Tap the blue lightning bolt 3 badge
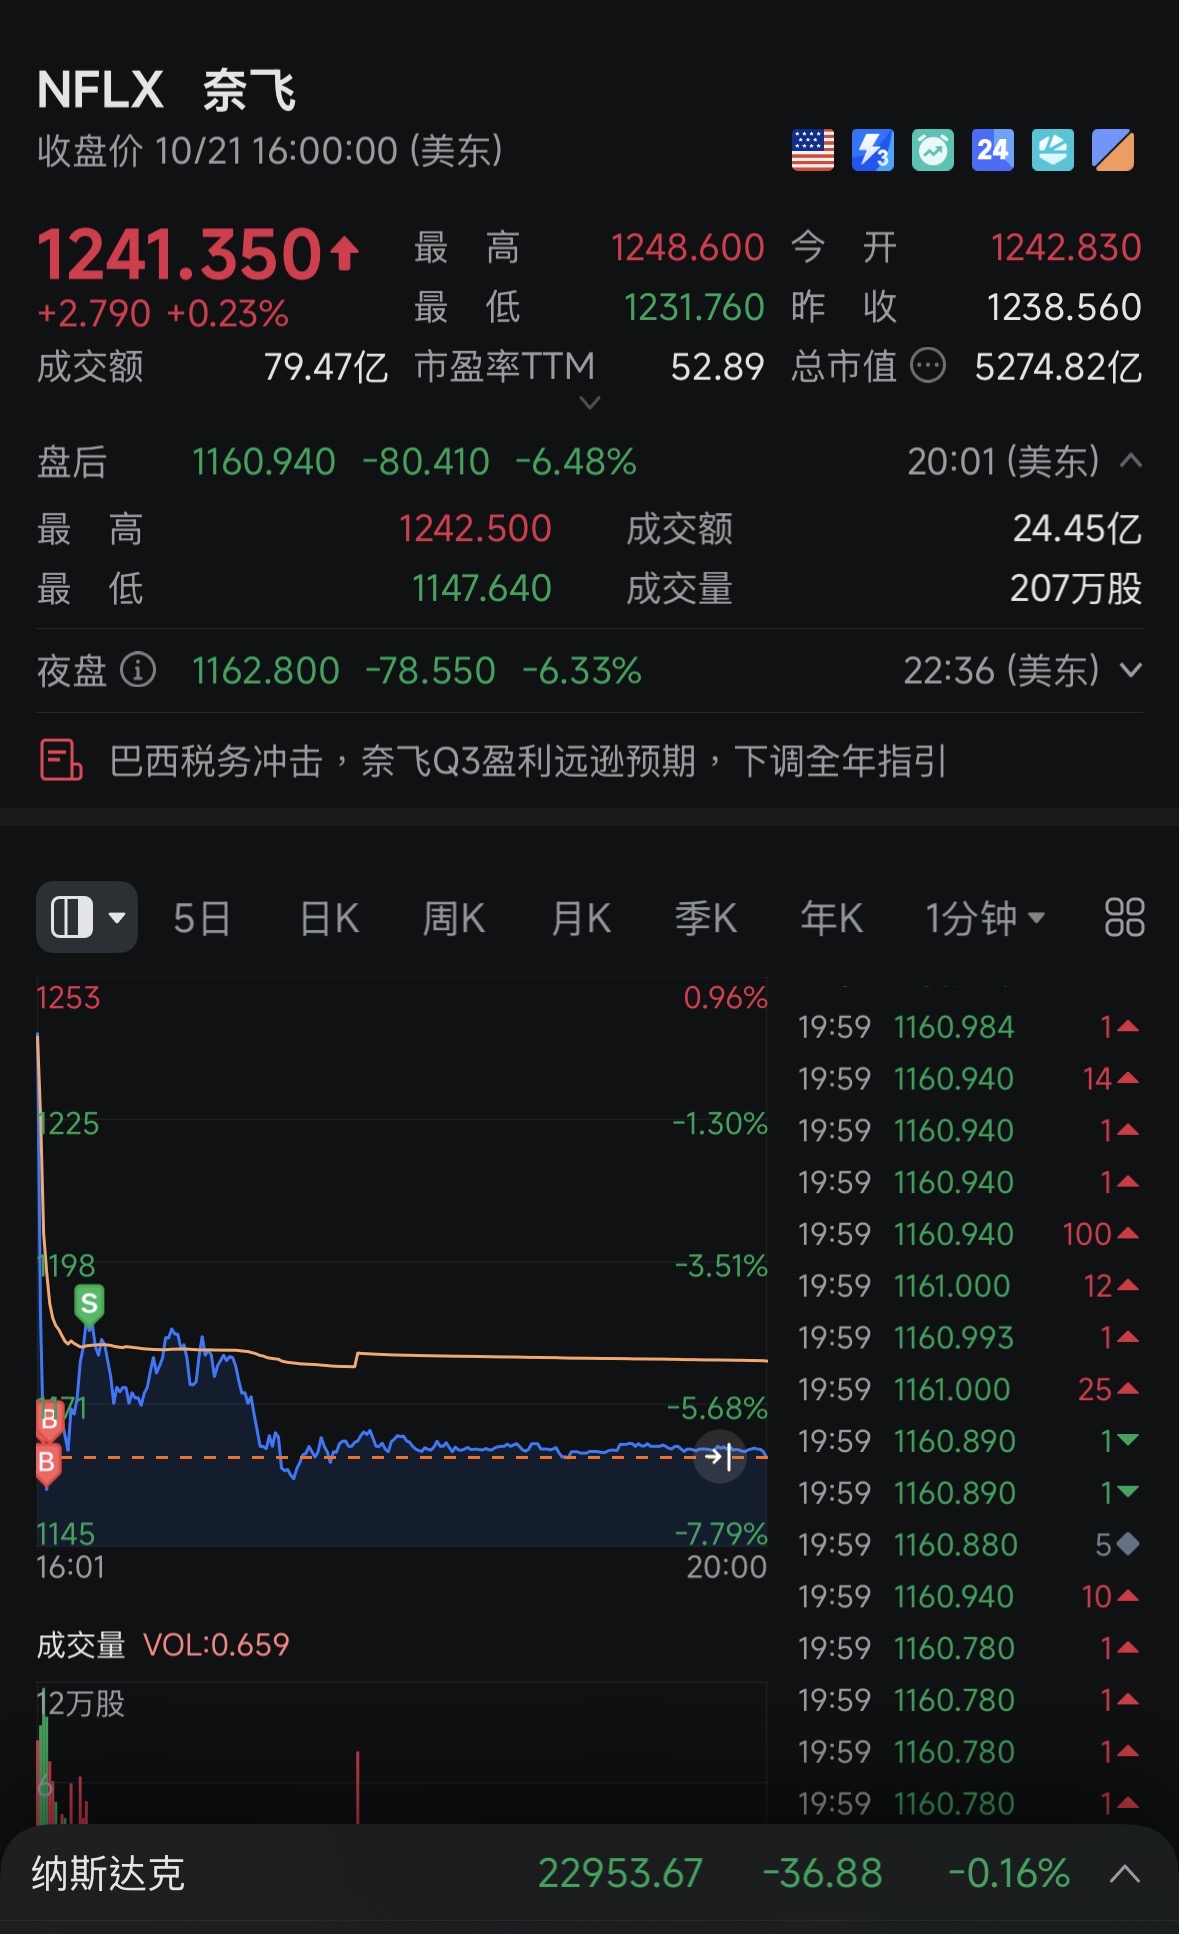Screen dimensions: 1179x1934 click(873, 151)
